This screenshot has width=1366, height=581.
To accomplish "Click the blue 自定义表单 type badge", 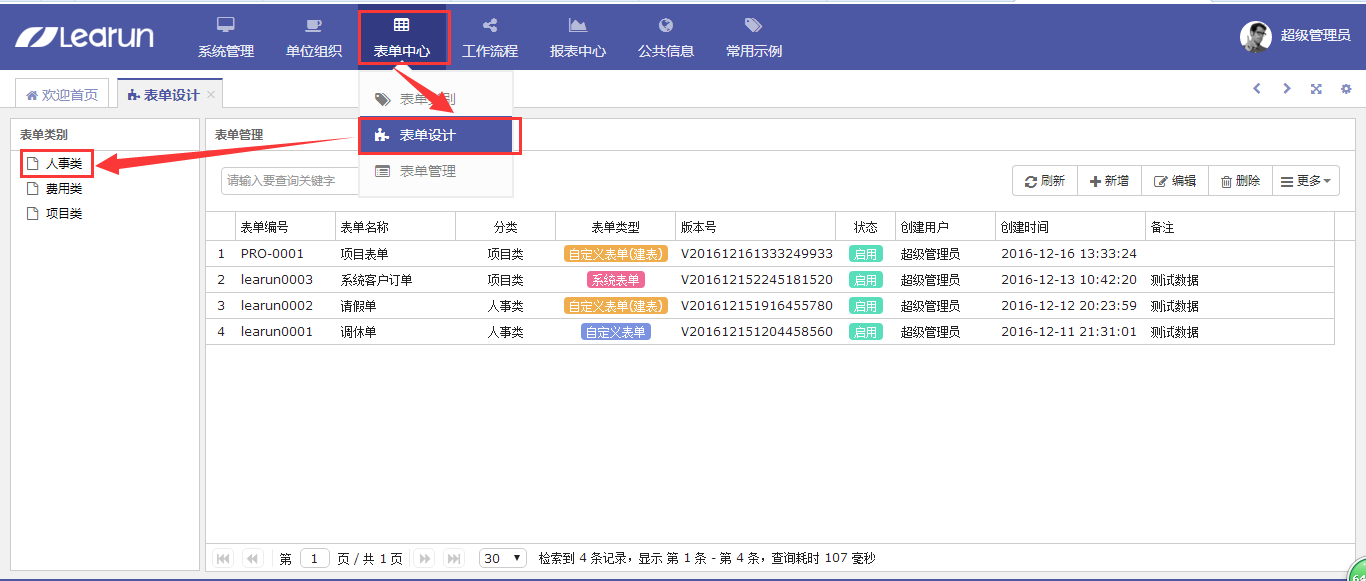I will click(615, 332).
